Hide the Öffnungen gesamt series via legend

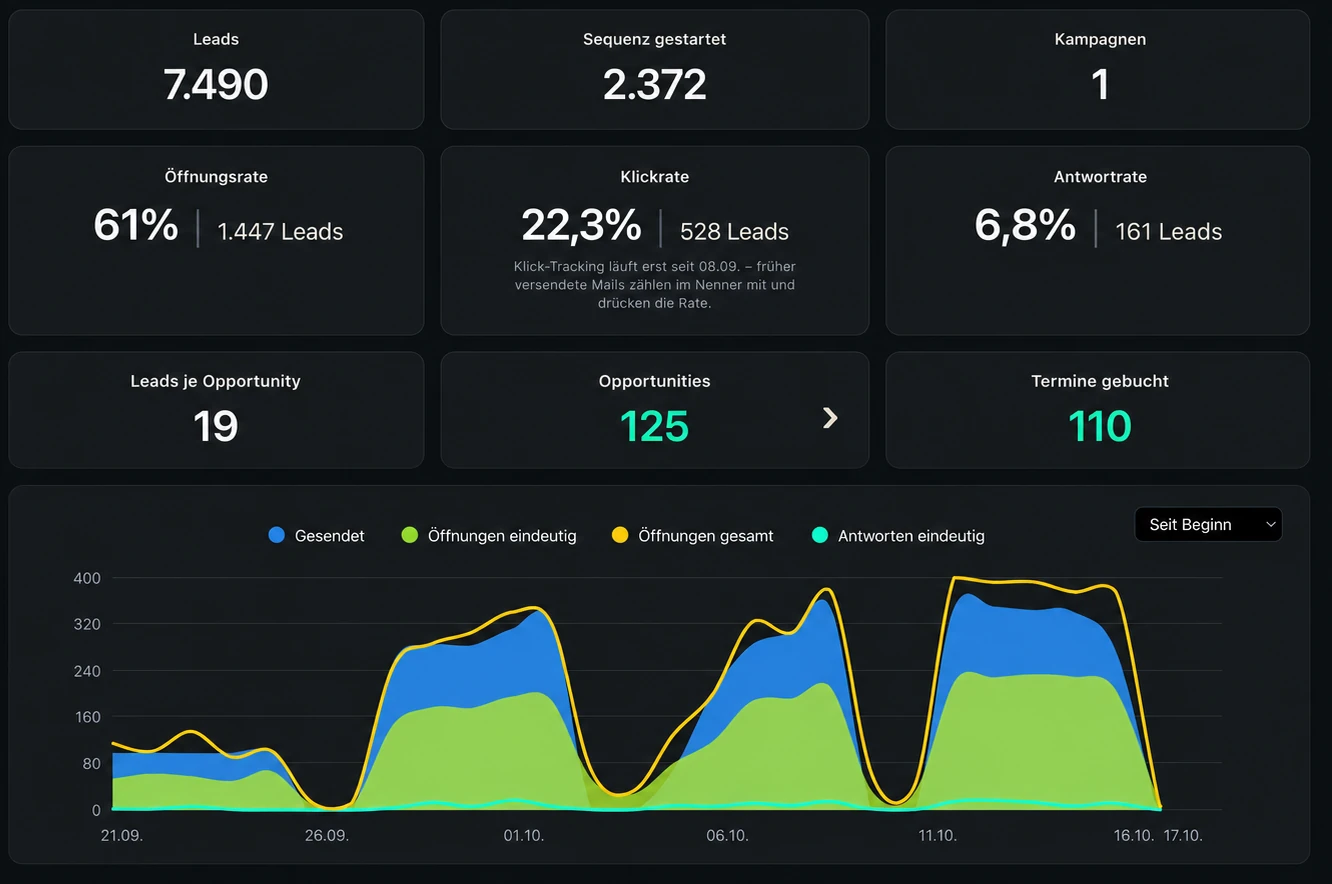(692, 536)
